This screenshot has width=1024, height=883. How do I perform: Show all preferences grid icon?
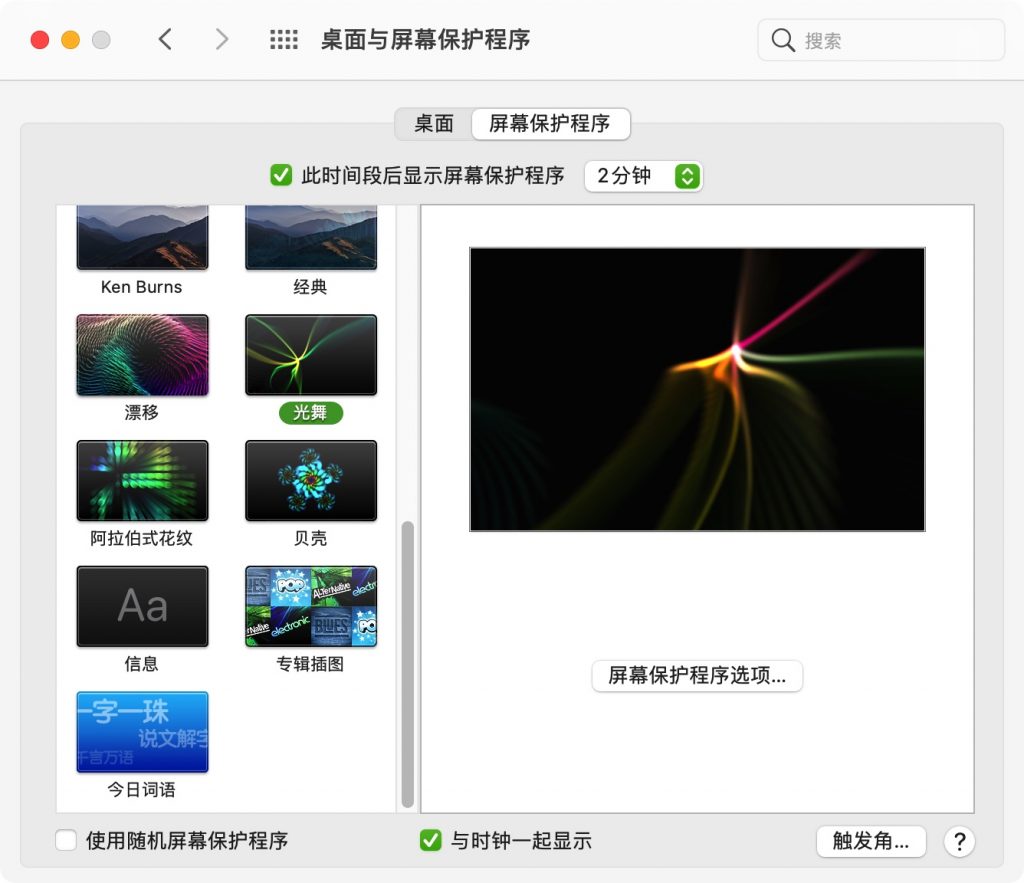point(284,40)
